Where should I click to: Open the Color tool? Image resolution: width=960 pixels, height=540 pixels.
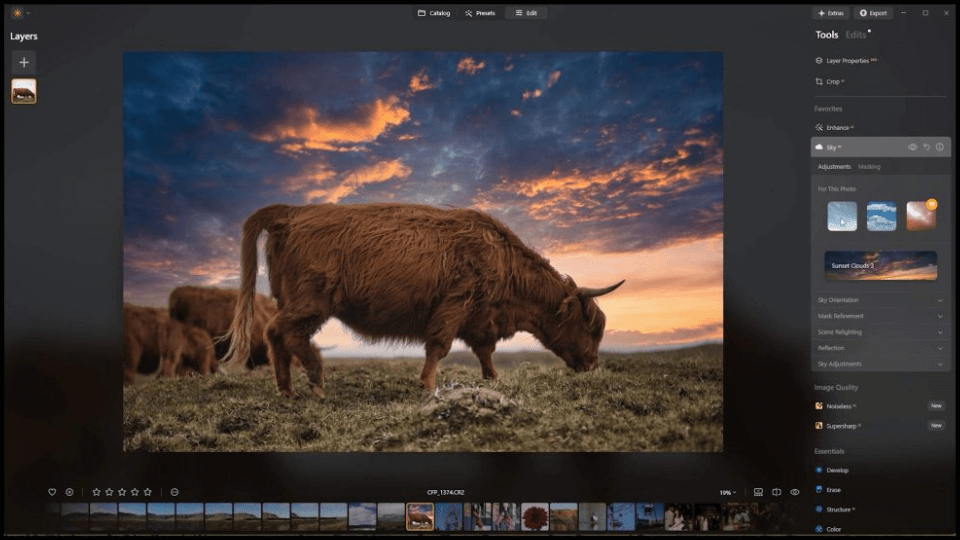click(828, 529)
